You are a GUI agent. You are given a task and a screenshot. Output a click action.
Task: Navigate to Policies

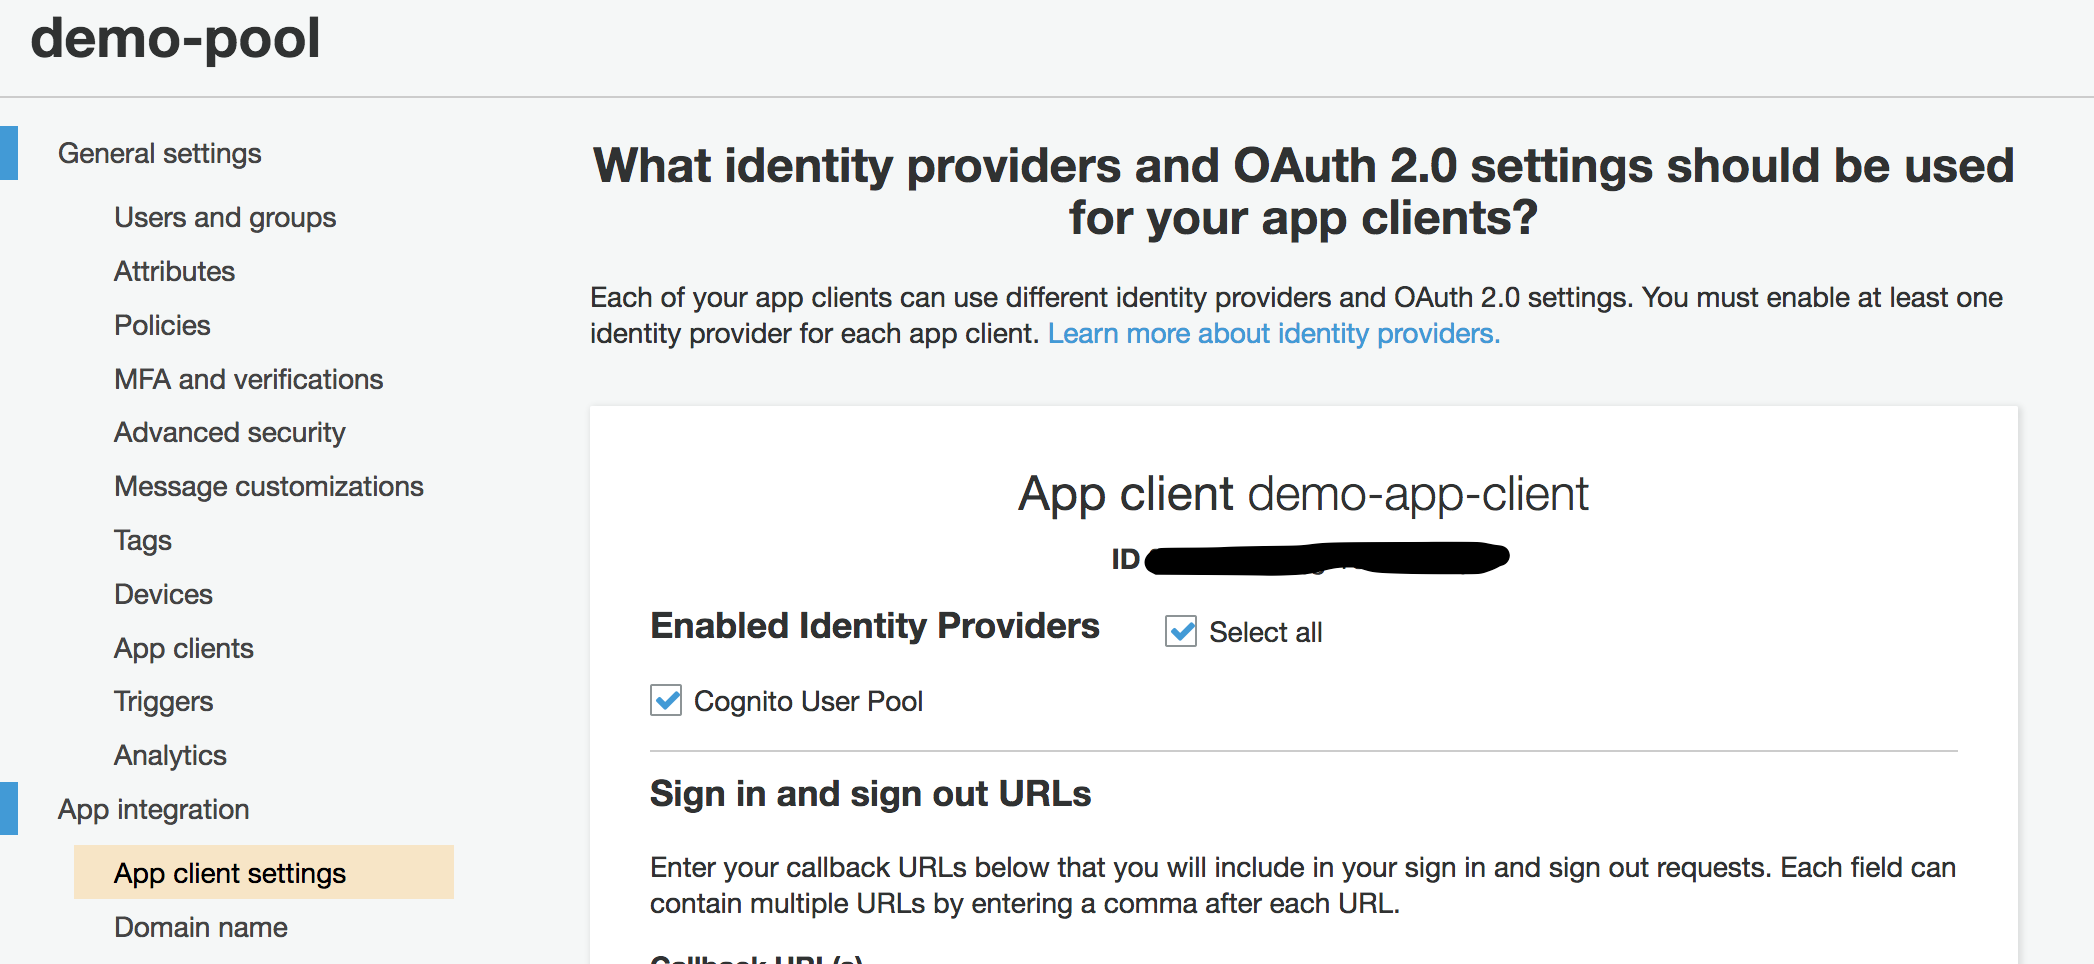tap(162, 325)
